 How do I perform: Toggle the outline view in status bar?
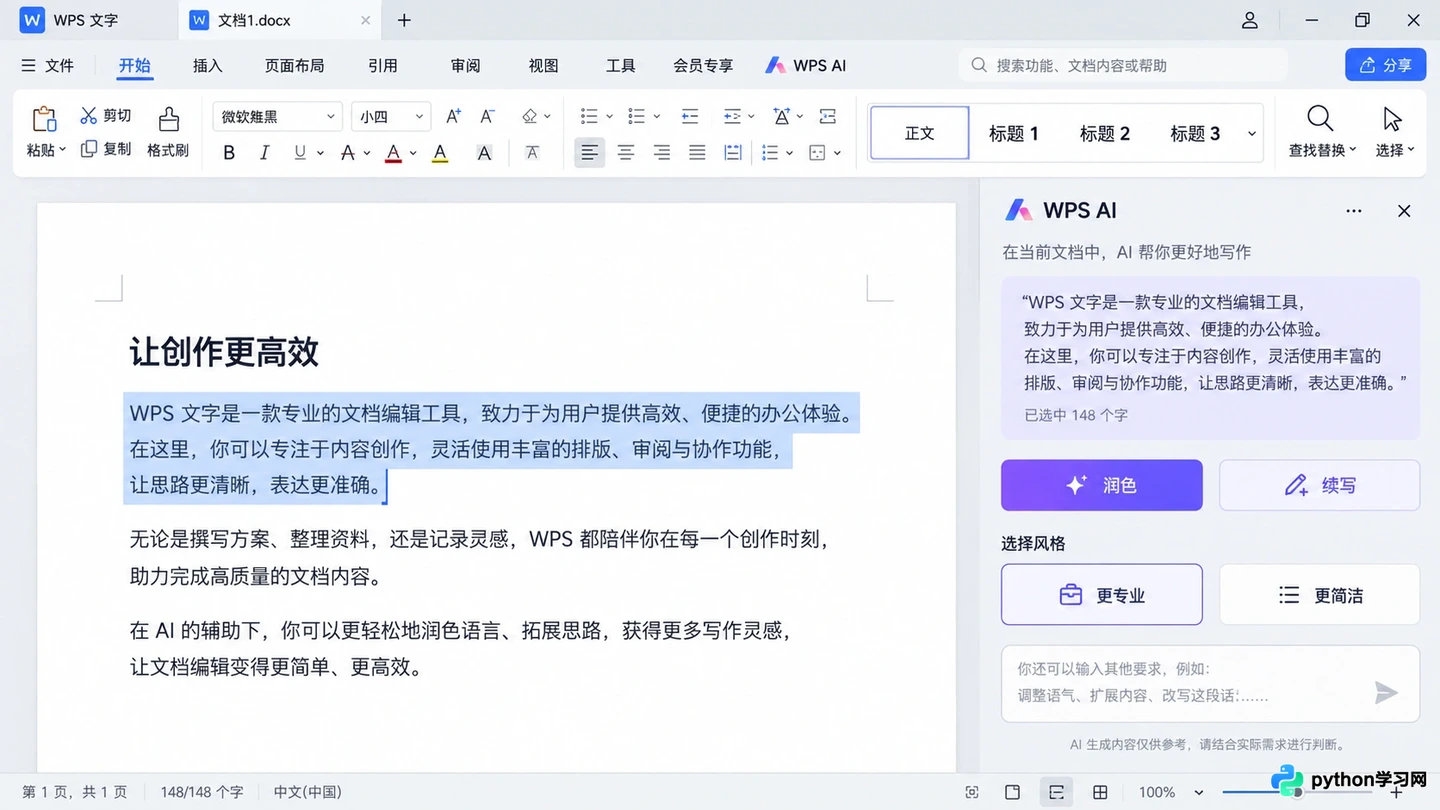(x=1056, y=792)
